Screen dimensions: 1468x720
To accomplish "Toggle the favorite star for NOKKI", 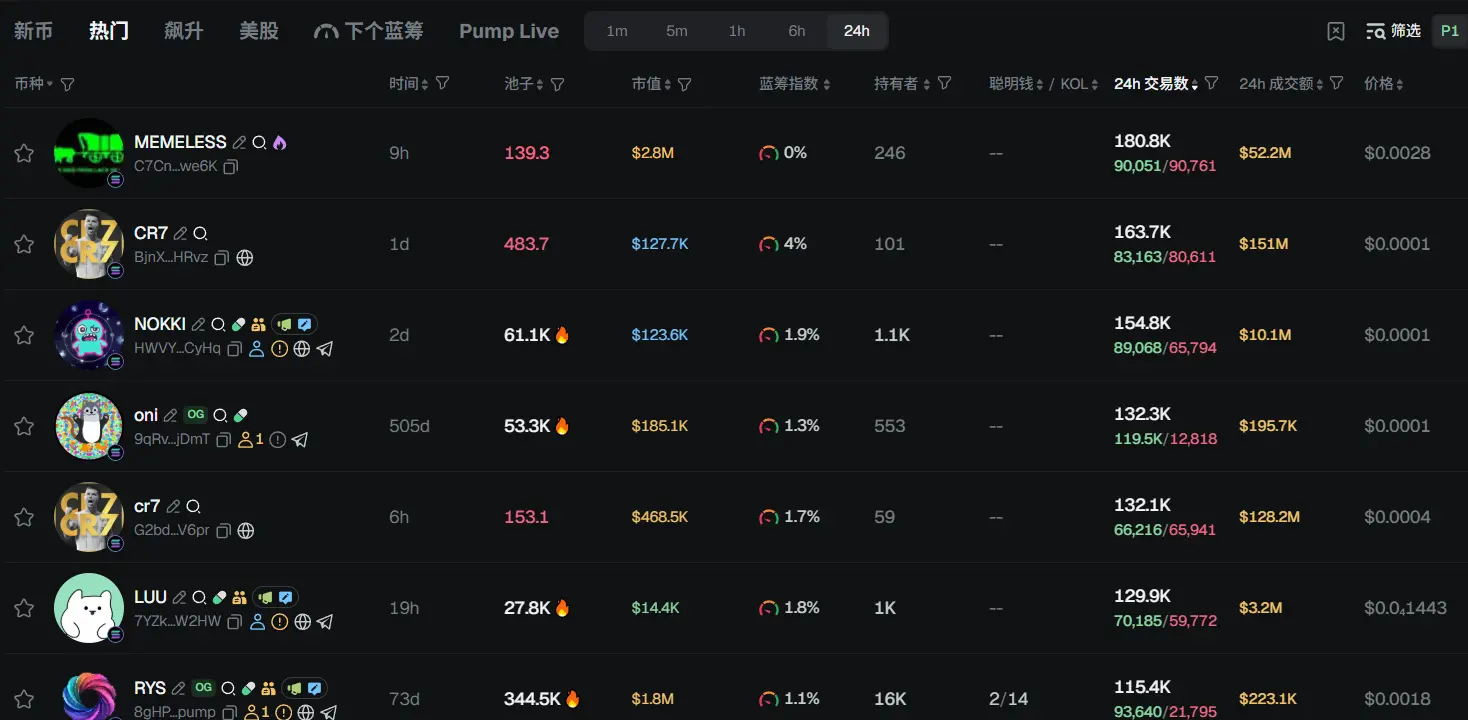I will tap(24, 335).
